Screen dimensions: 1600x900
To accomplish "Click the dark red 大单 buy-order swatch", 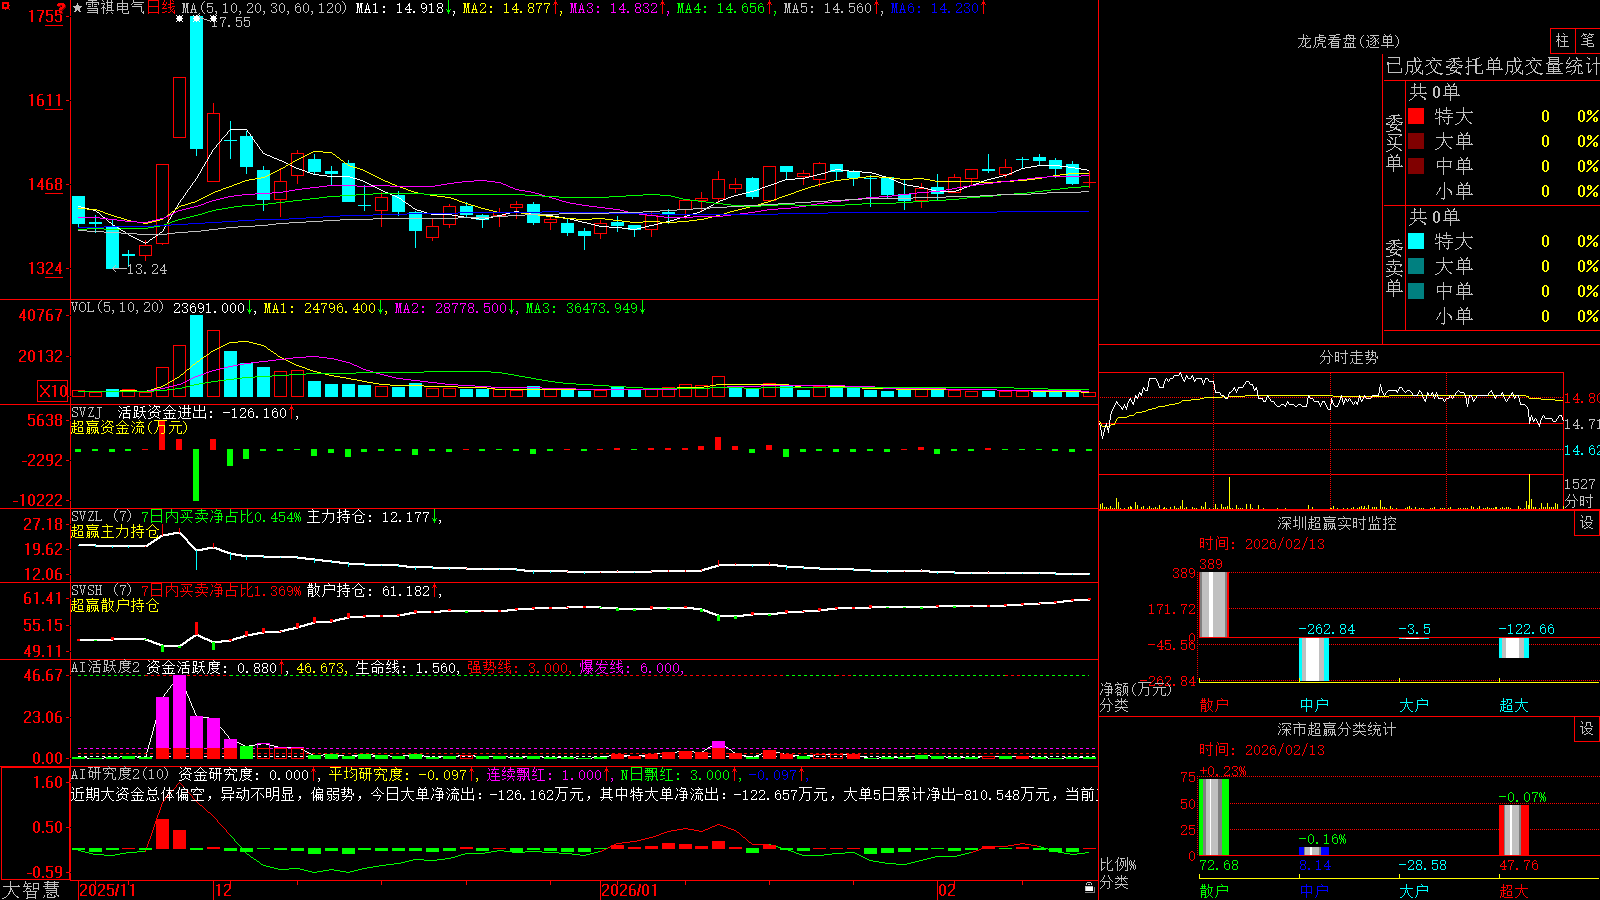I will 1416,141.
